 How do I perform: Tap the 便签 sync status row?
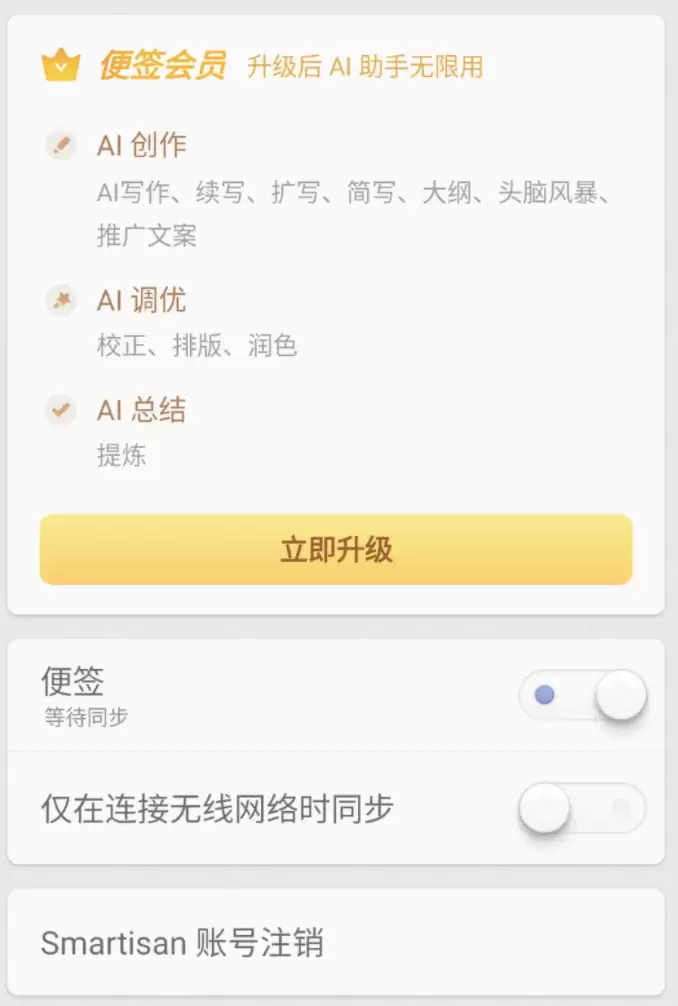[x=200, y=694]
